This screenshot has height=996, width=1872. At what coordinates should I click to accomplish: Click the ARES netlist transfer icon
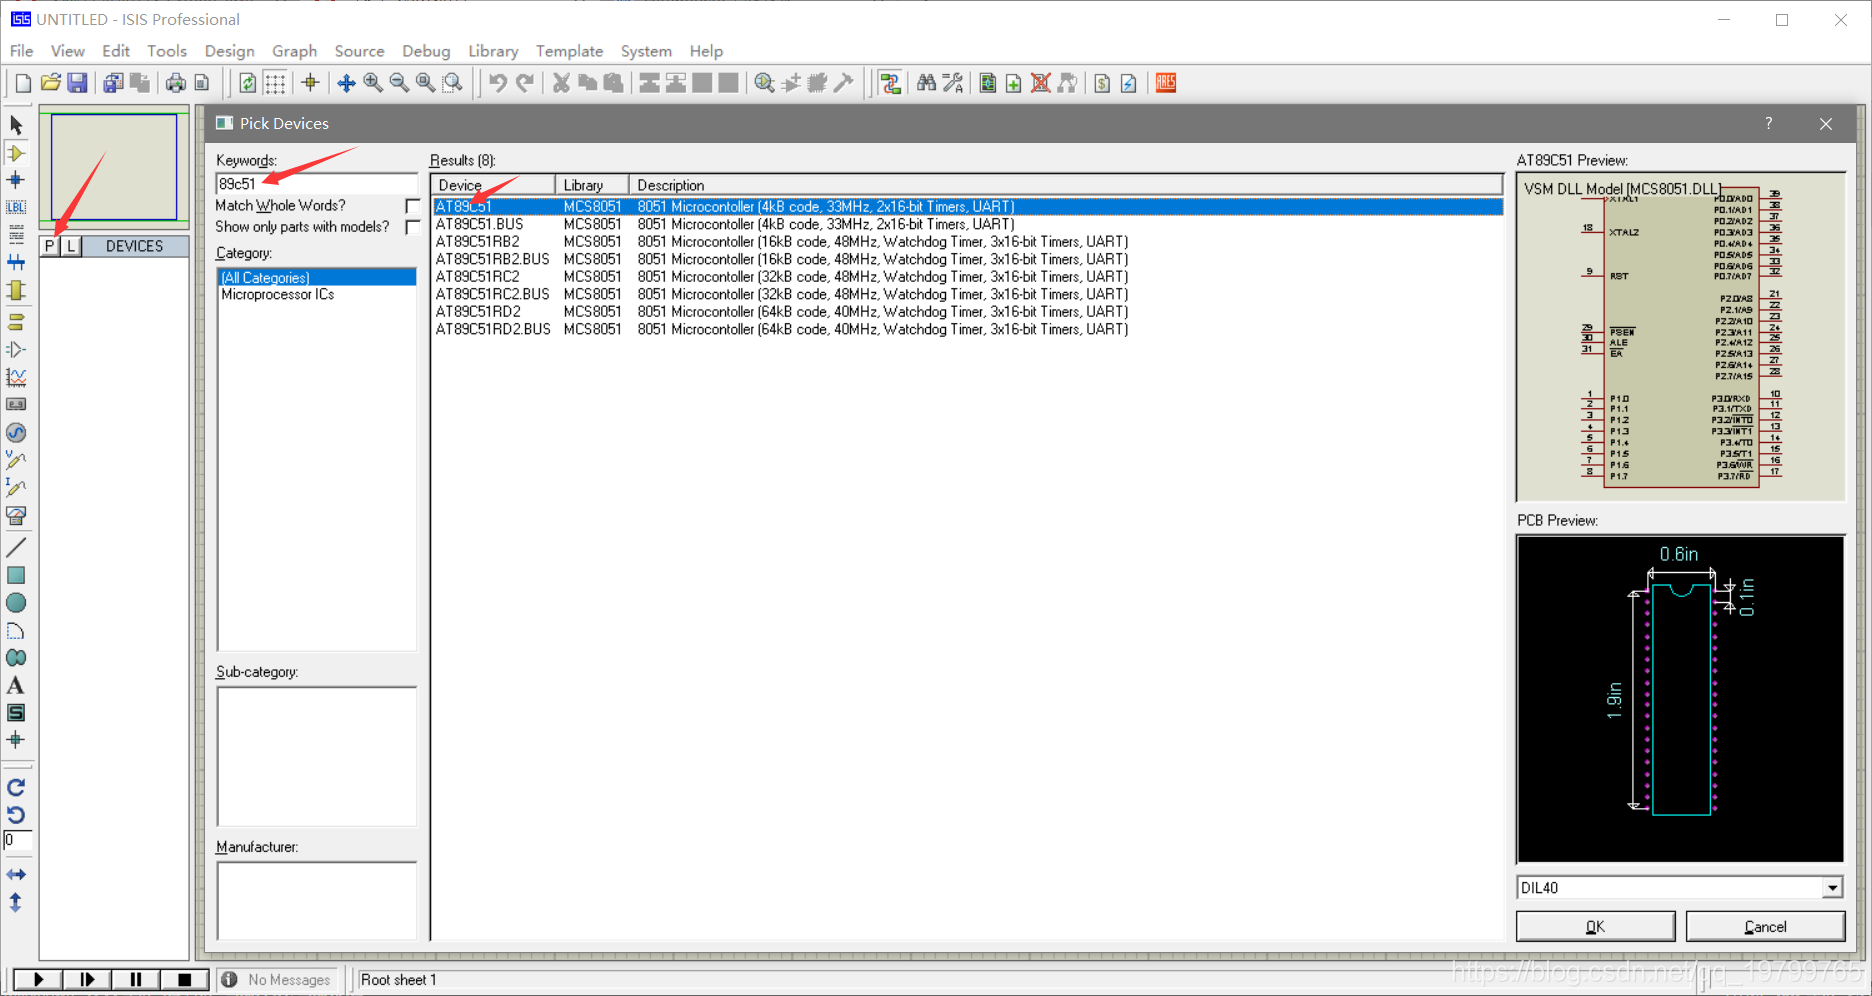click(x=1166, y=83)
